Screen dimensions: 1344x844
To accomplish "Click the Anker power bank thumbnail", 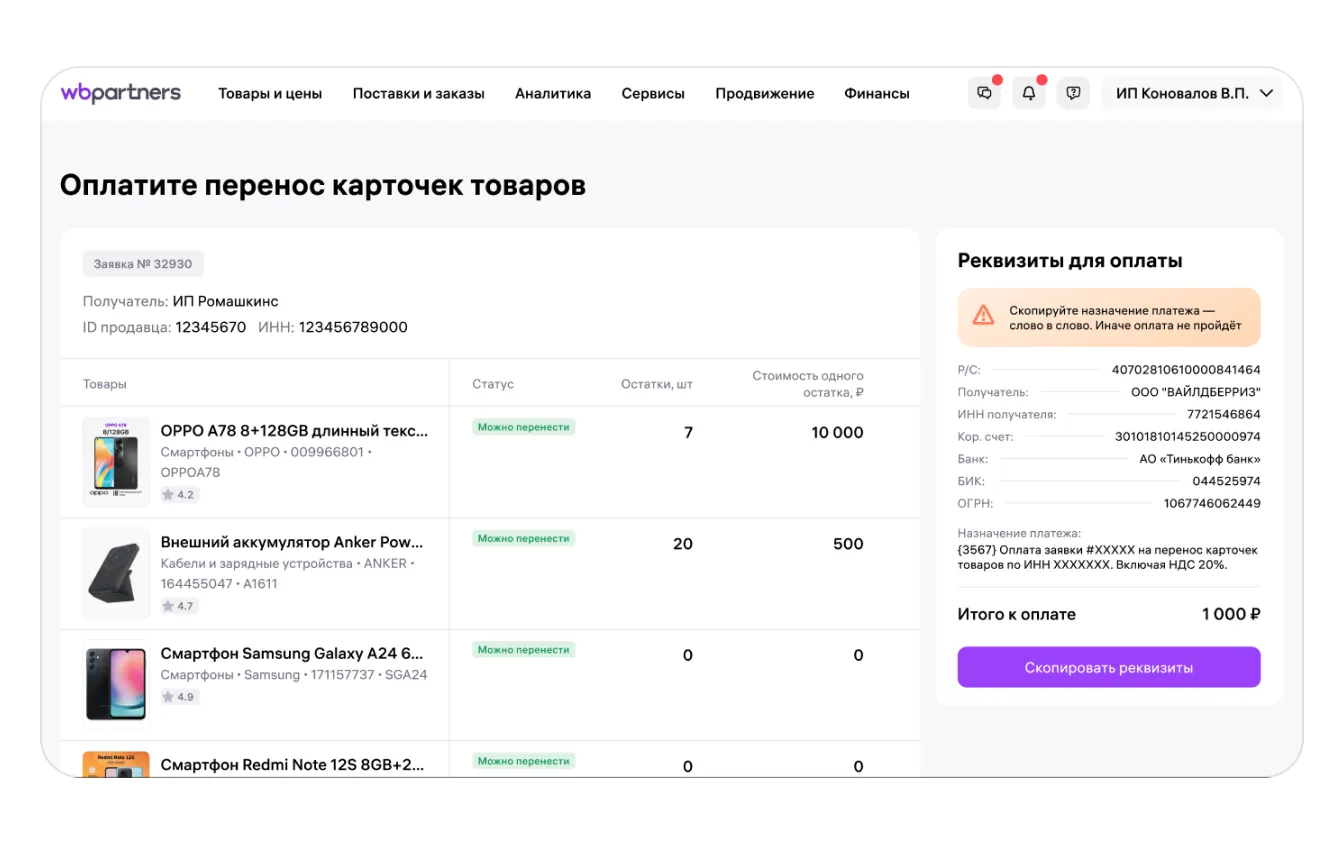I will [116, 574].
